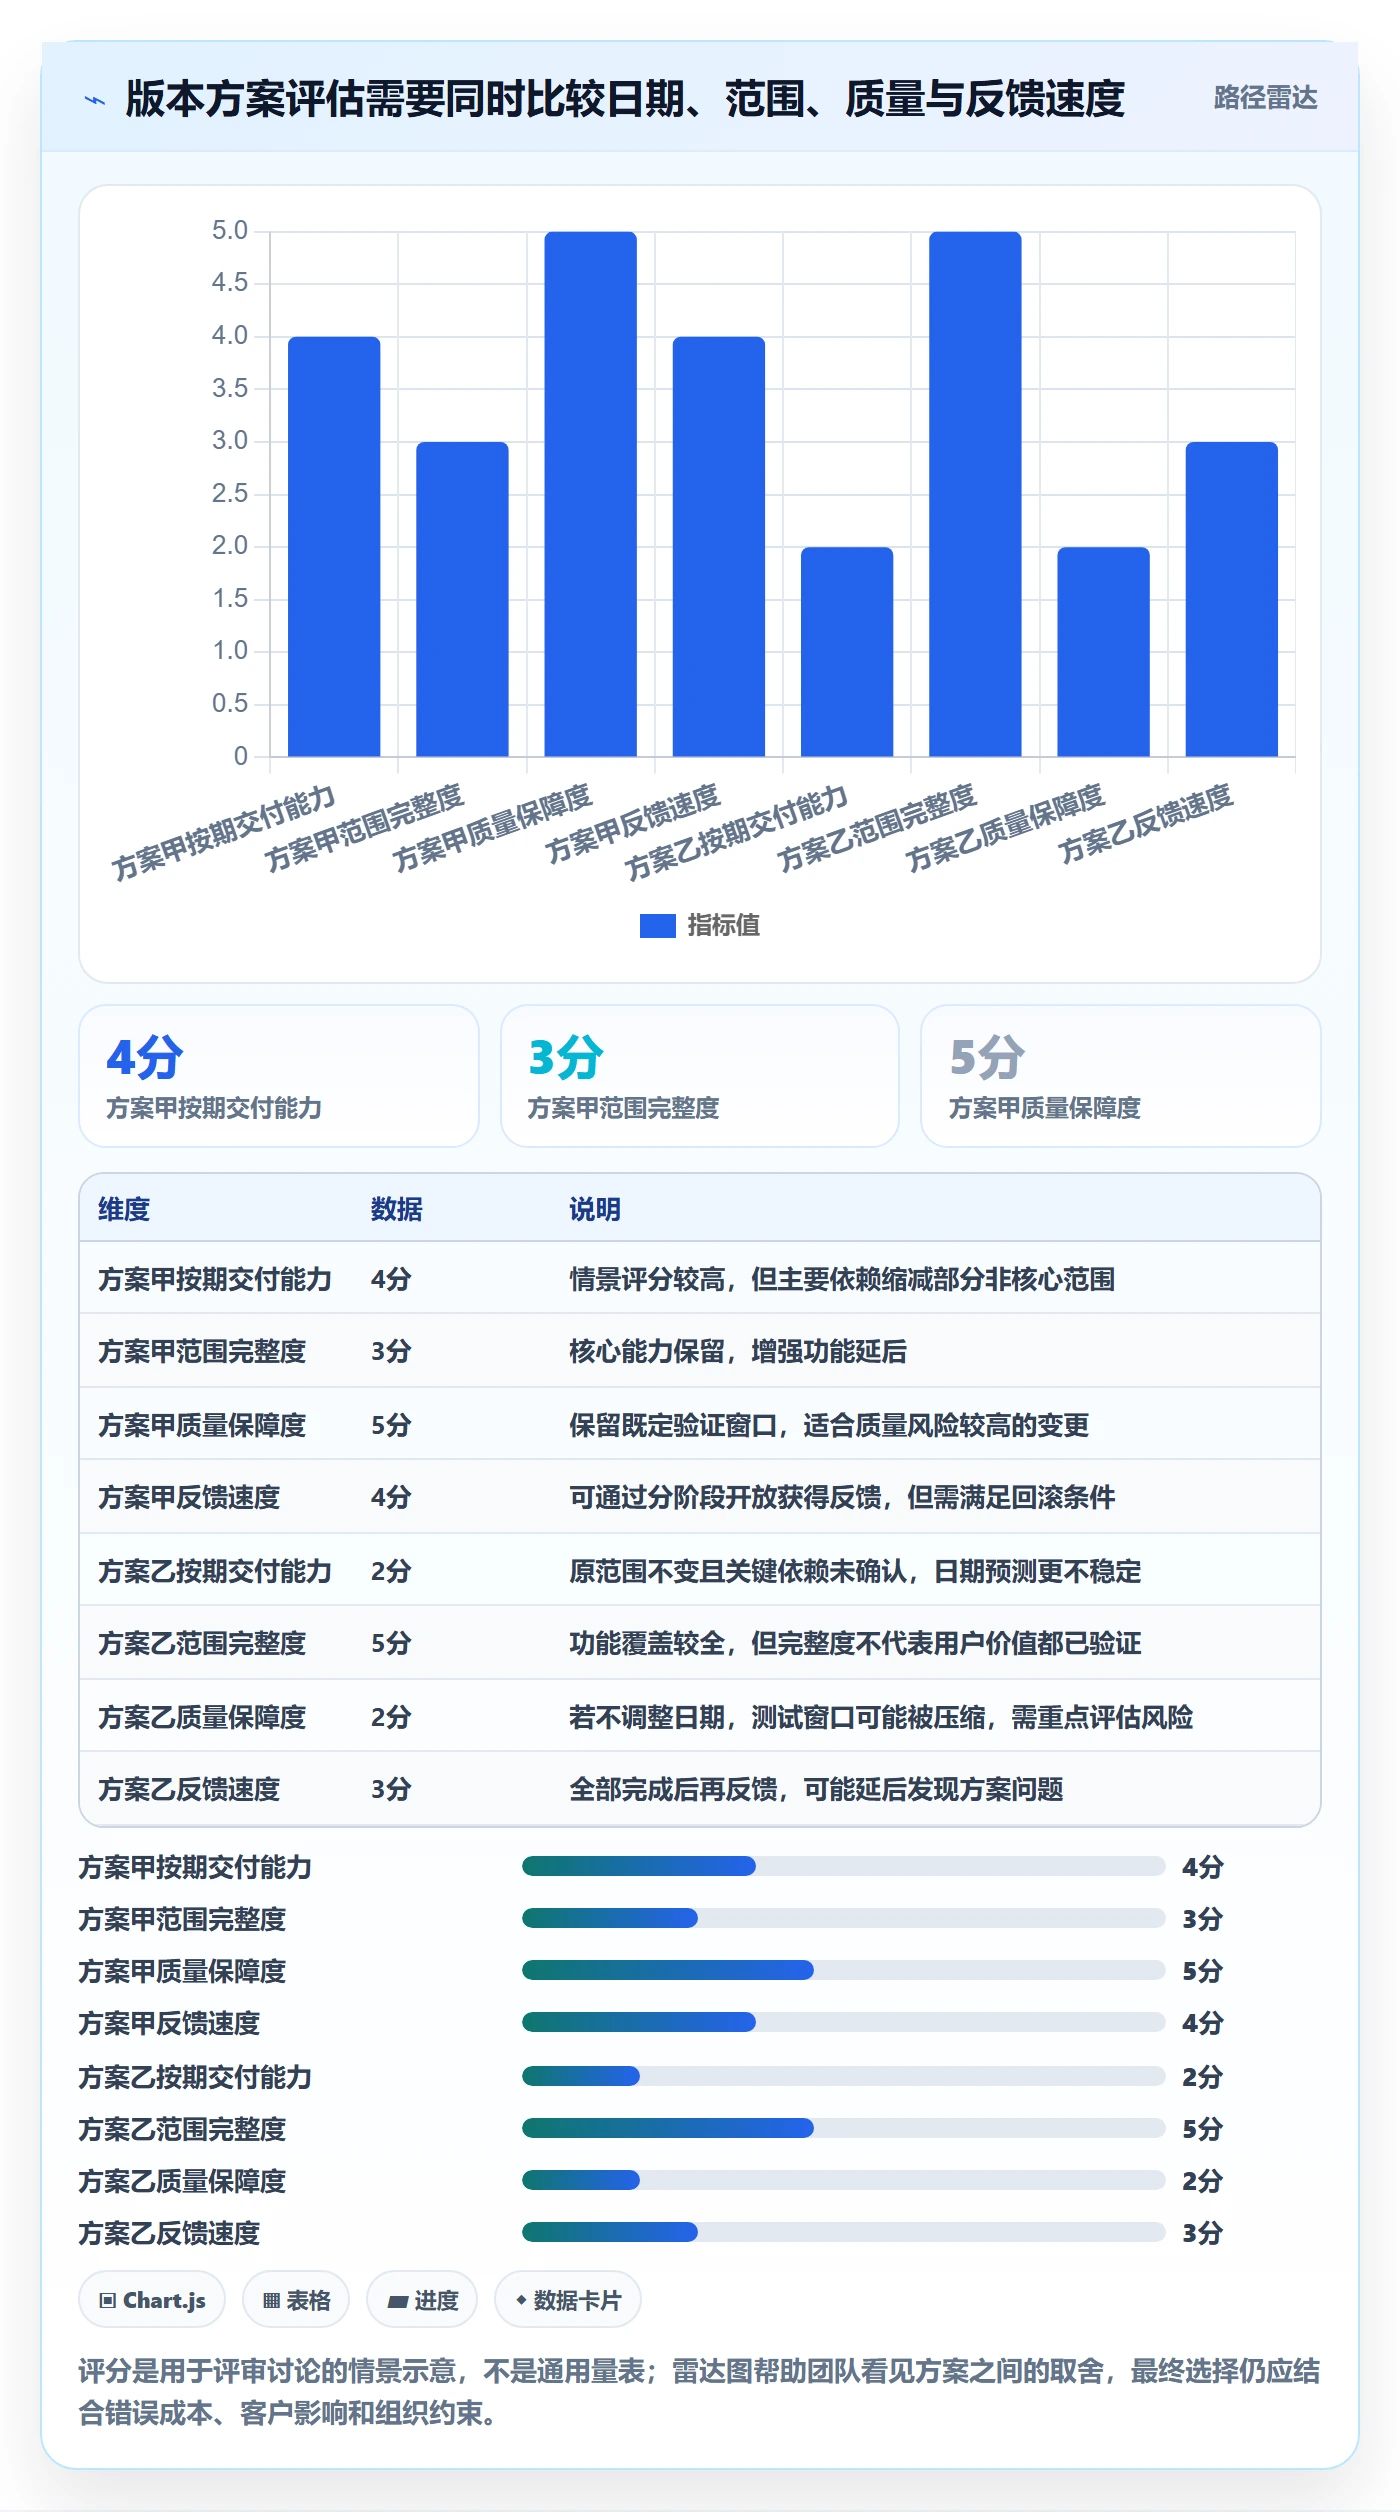This screenshot has height=2512, width=1400.
Task: Click the 方案甲质量保障度 chart bar
Action: click(590, 494)
